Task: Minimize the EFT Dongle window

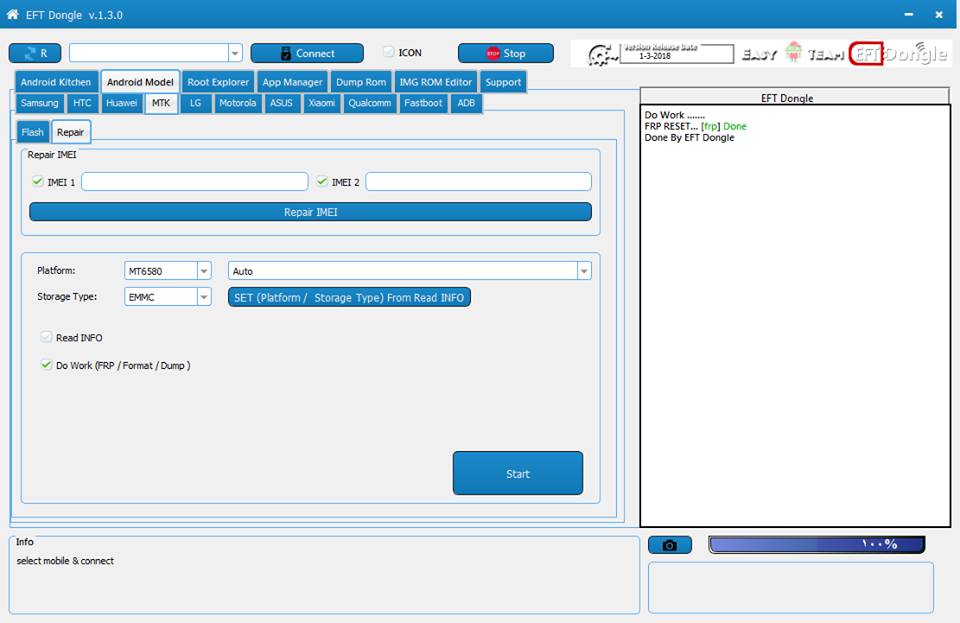Action: tap(909, 14)
